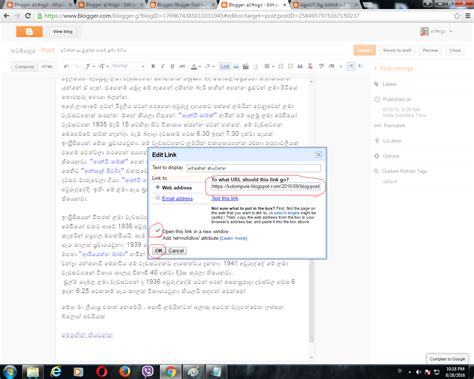Click into the 'Text to display' field
Screen dimensions: 474x379
[254, 168]
